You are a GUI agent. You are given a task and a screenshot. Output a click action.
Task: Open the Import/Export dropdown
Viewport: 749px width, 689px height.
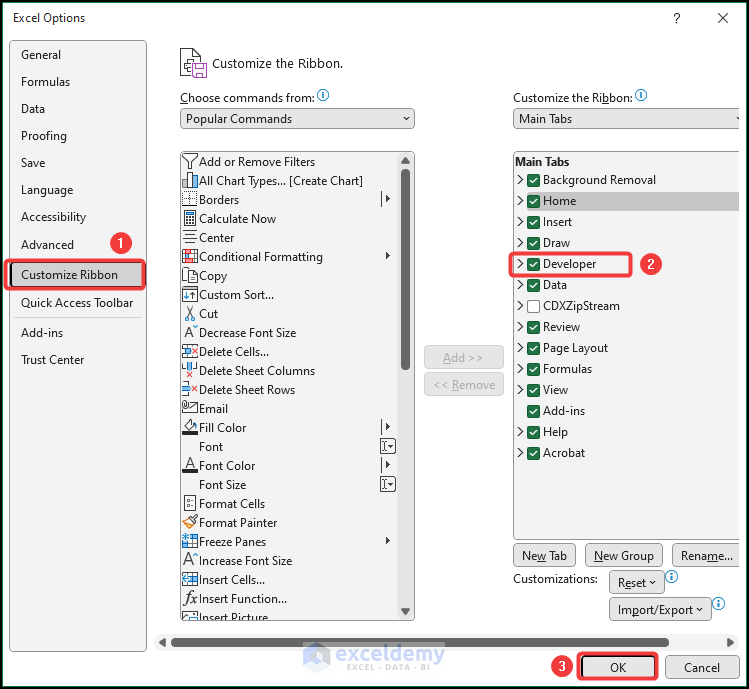pos(660,610)
